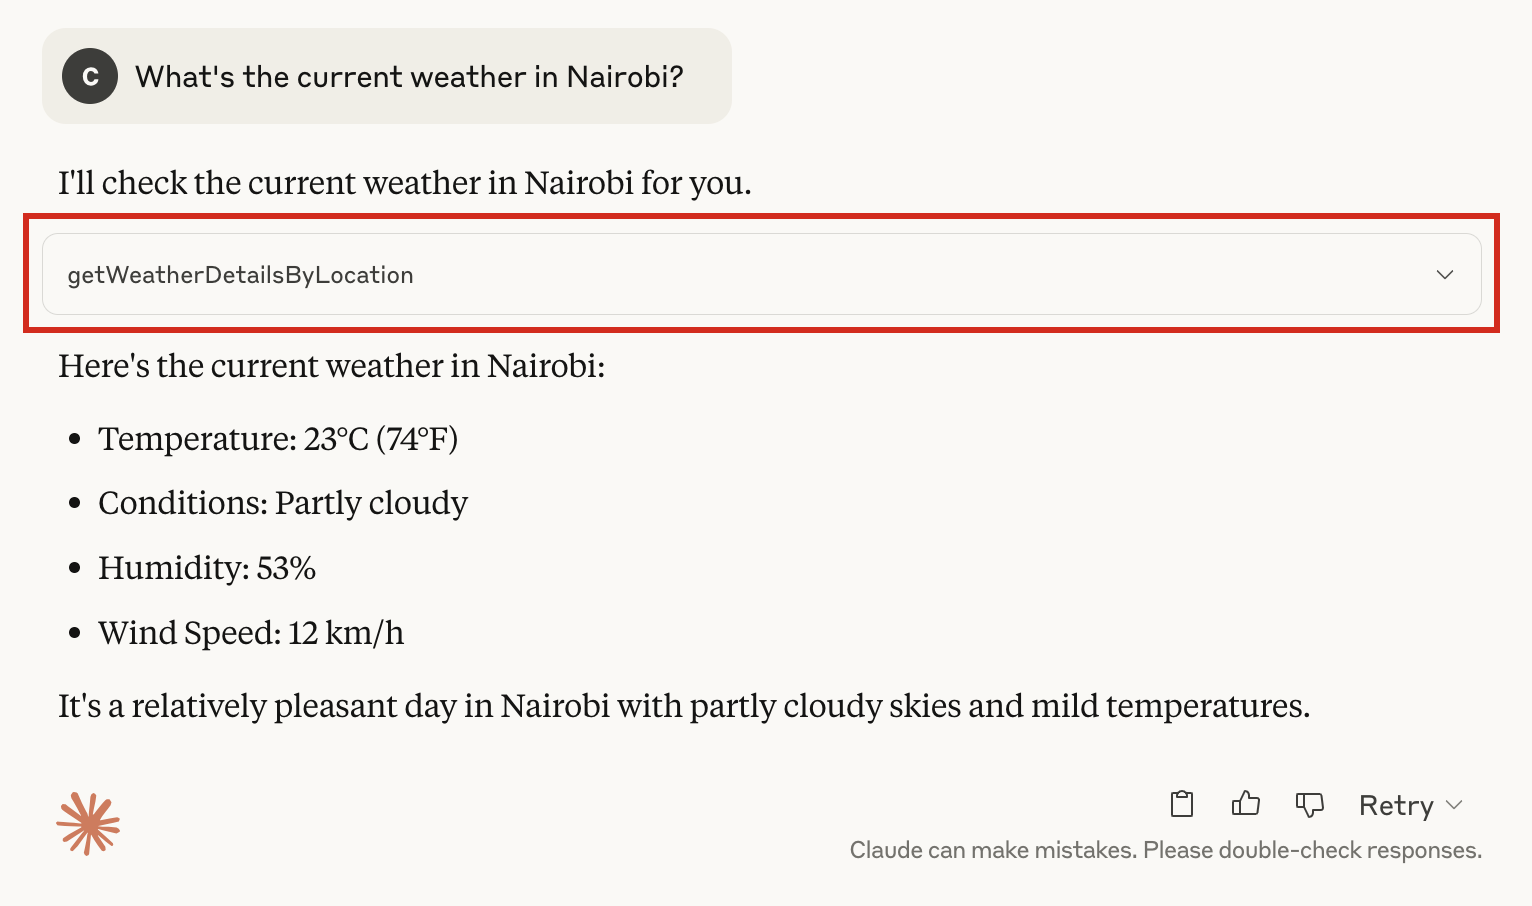Select the user's Nairobi weather question bubble

pos(387,76)
